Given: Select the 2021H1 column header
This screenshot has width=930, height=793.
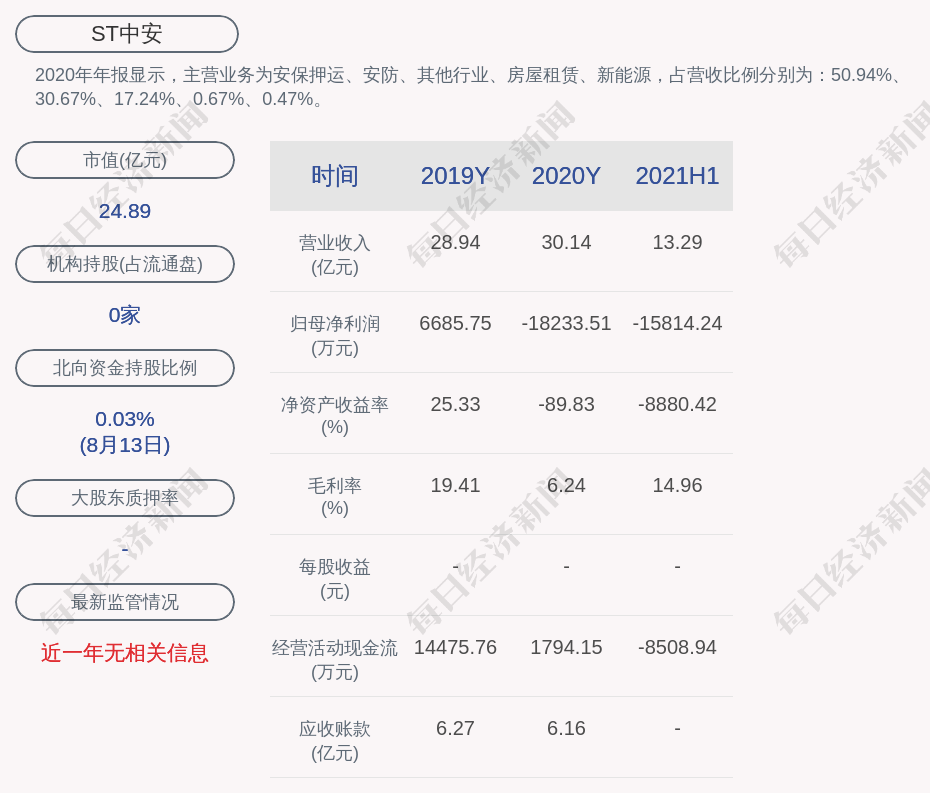Looking at the screenshot, I should tap(677, 176).
